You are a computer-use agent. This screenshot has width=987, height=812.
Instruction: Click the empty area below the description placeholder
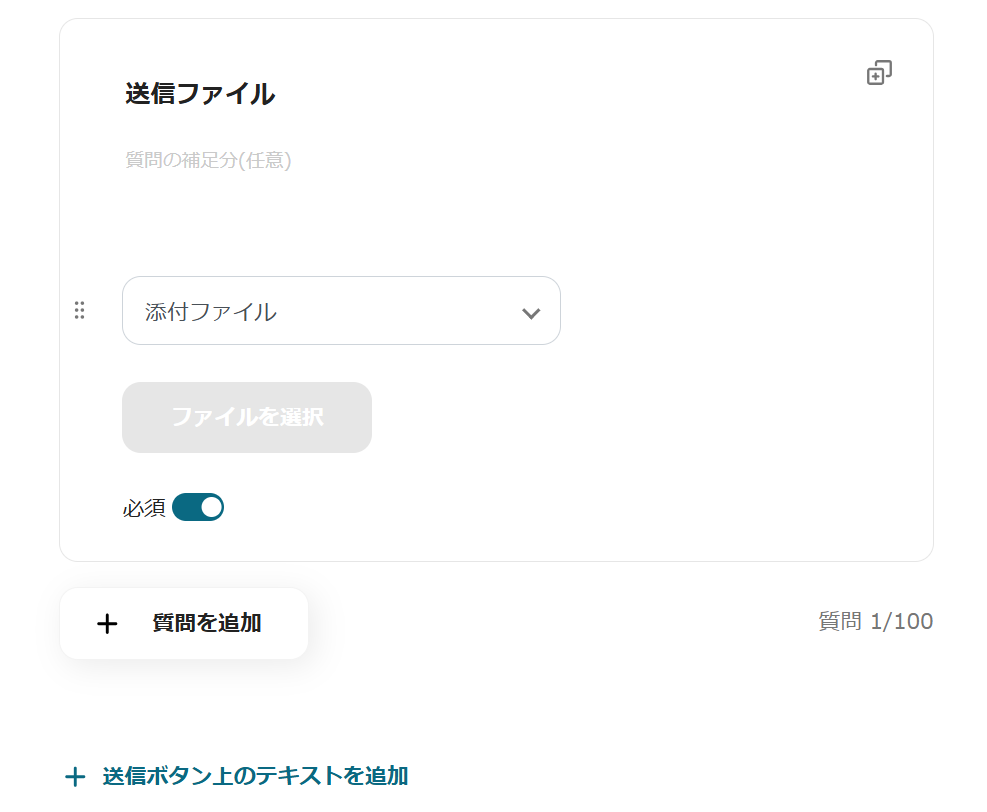(x=400, y=220)
